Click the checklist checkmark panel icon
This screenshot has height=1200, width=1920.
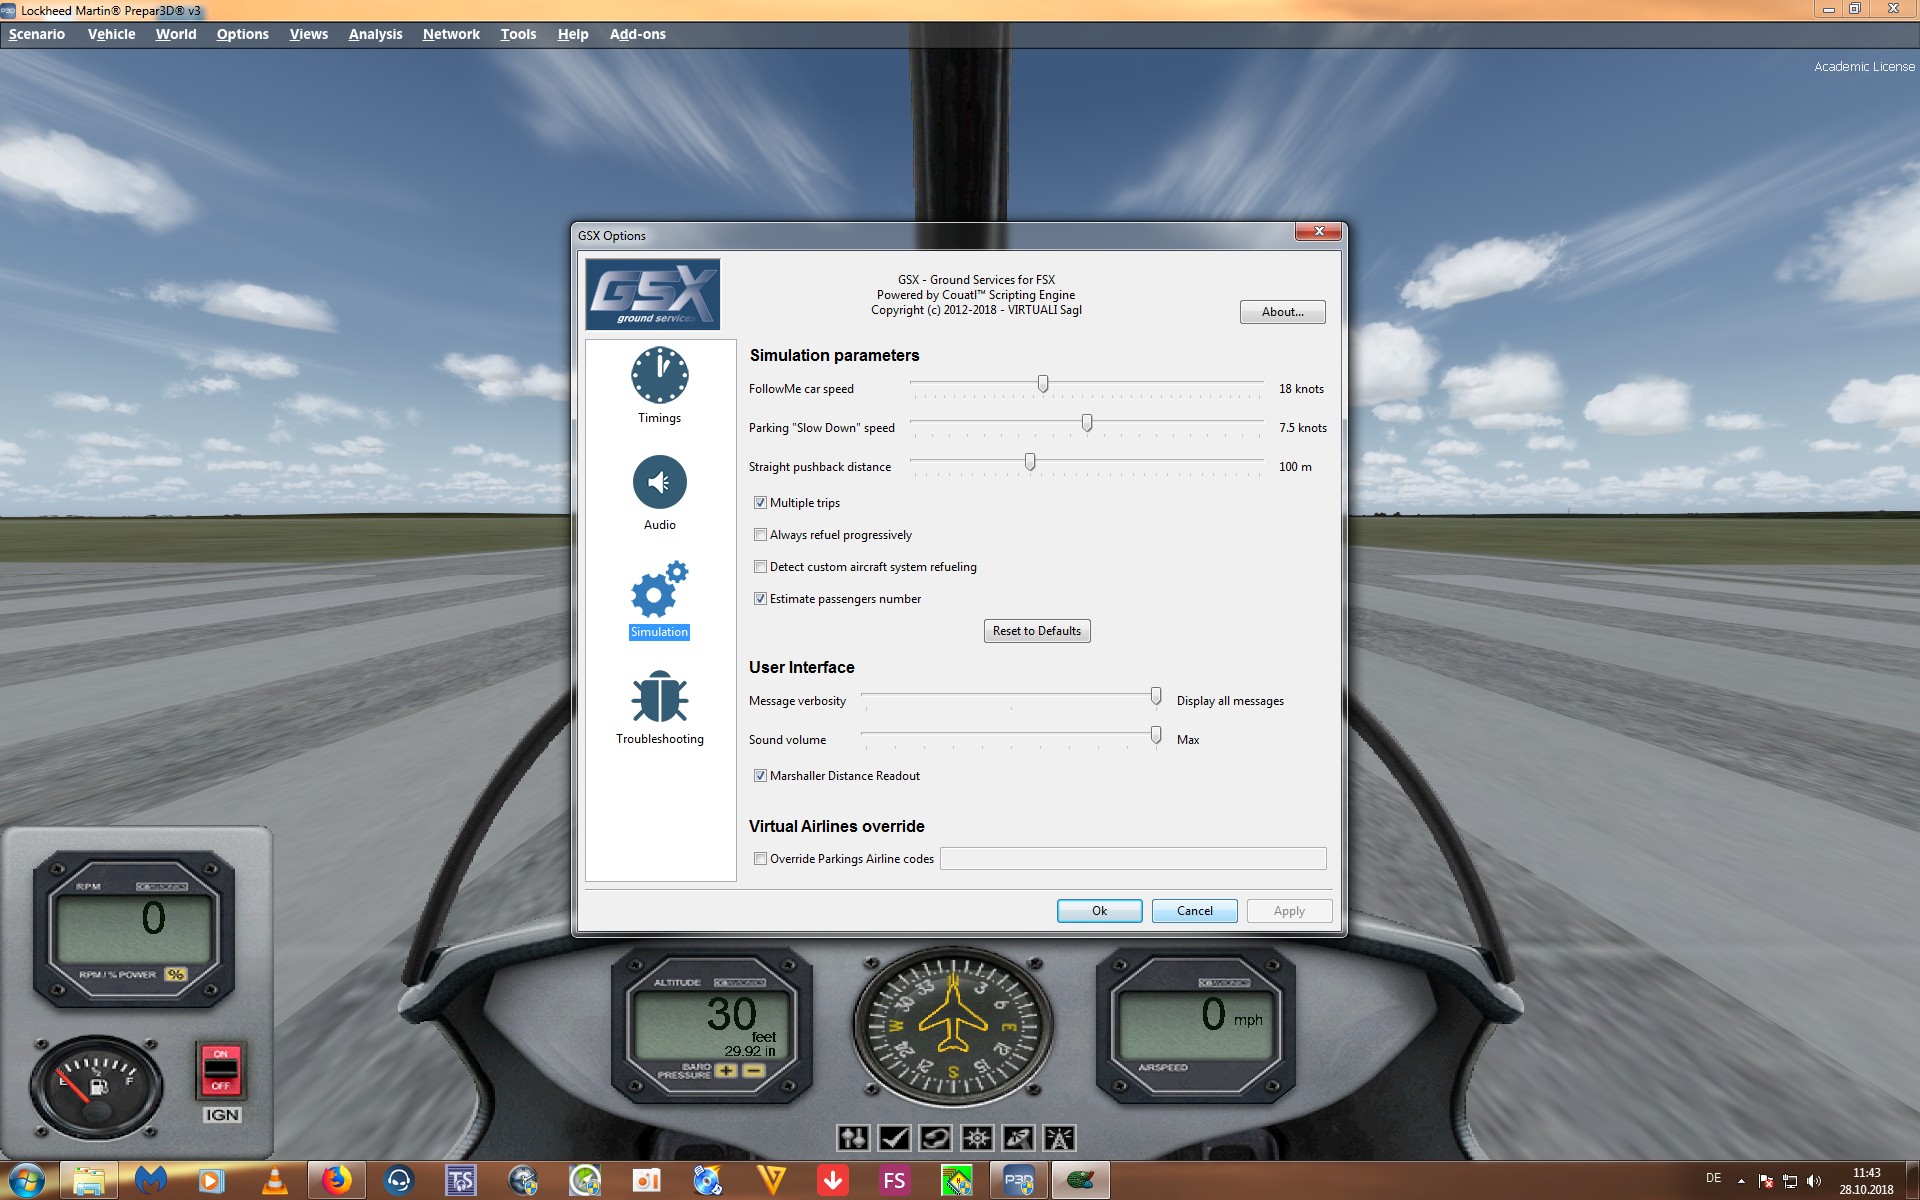coord(895,1138)
